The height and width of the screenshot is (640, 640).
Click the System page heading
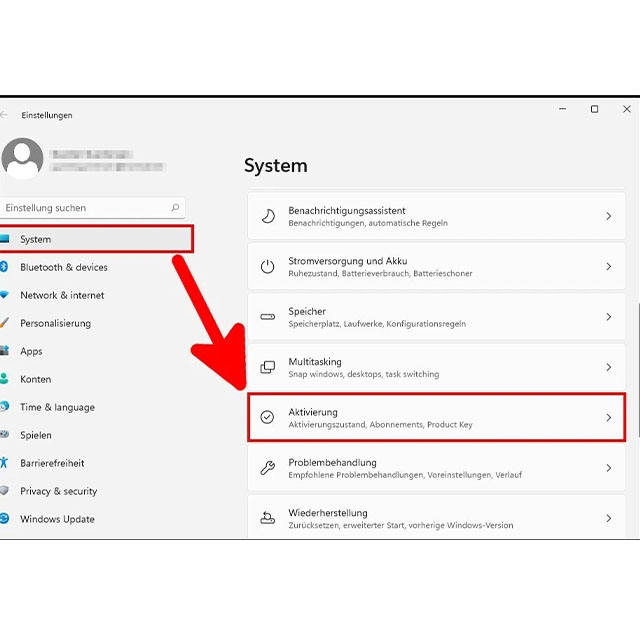pyautogui.click(x=276, y=166)
